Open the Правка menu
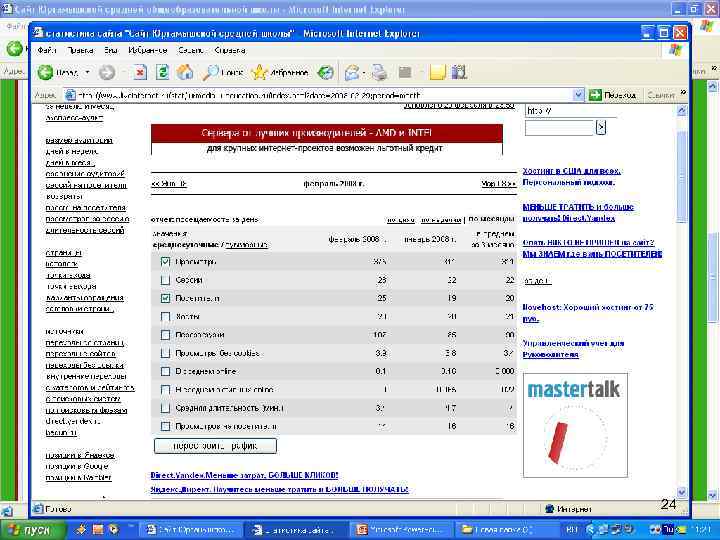The height and width of the screenshot is (540, 720). point(80,50)
